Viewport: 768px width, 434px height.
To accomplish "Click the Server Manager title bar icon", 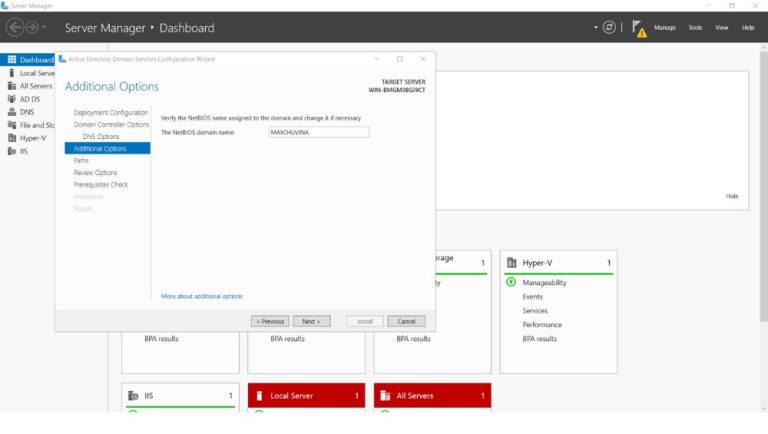I will coord(4,5).
